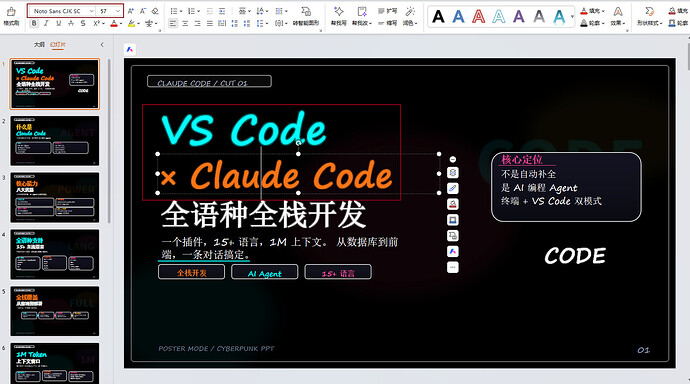Click Convert to Smart Graphic button
Viewport: 690px width, 384px height.
306,16
